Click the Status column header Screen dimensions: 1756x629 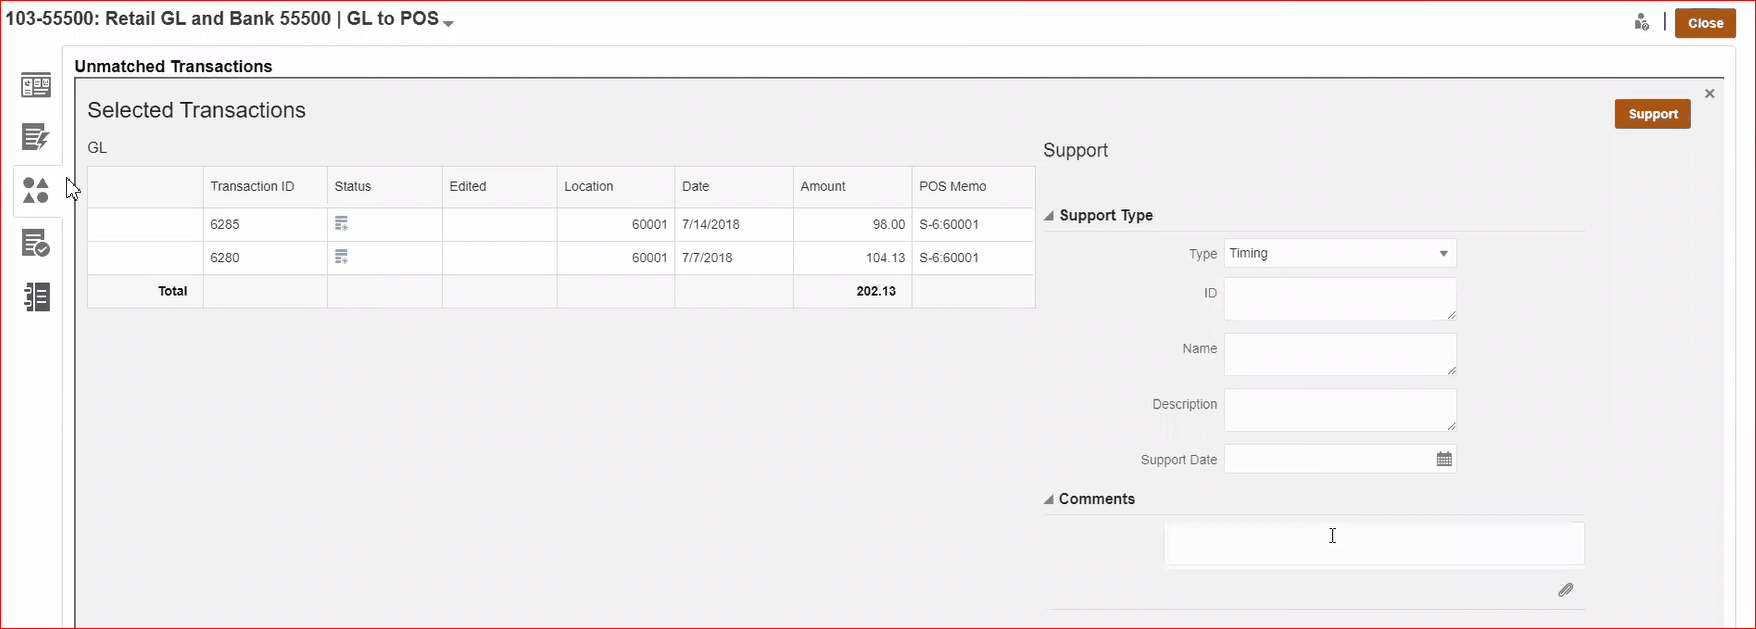tap(385, 187)
